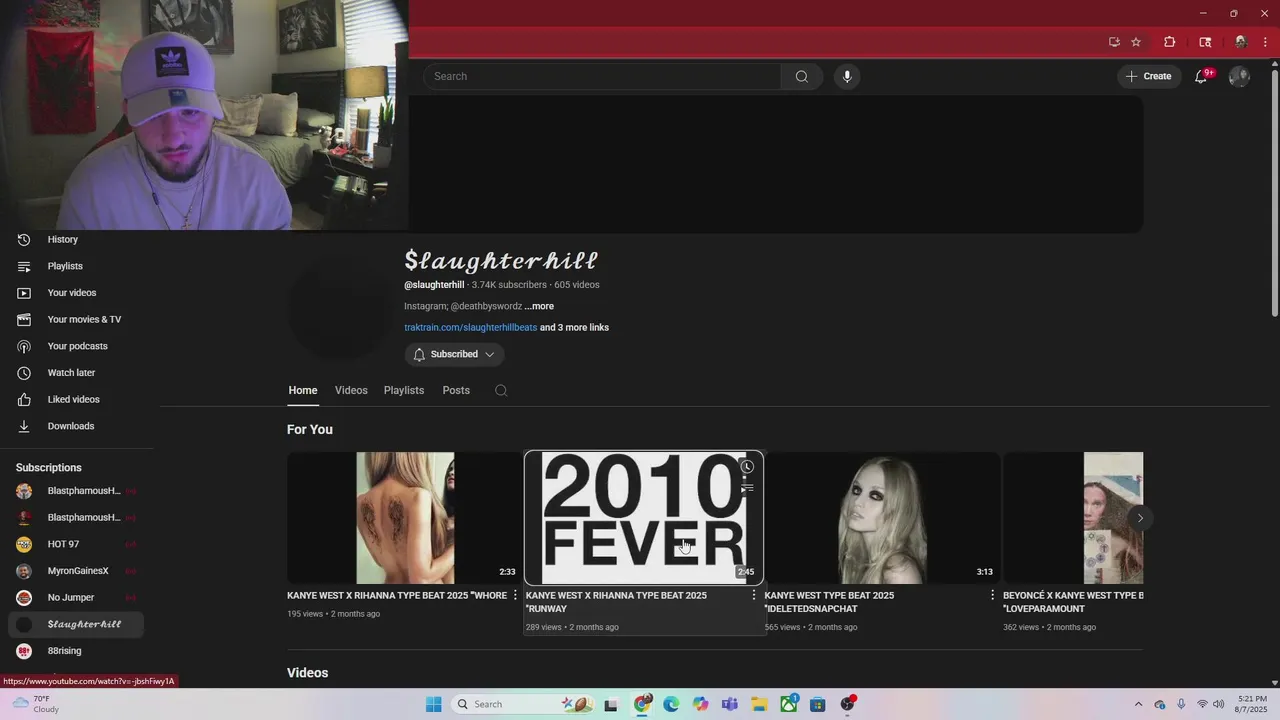The image size is (1280, 720).
Task: Open 'LOVEPARAMOUNT' Beyoncé x Kanye video title
Action: (x=1073, y=602)
